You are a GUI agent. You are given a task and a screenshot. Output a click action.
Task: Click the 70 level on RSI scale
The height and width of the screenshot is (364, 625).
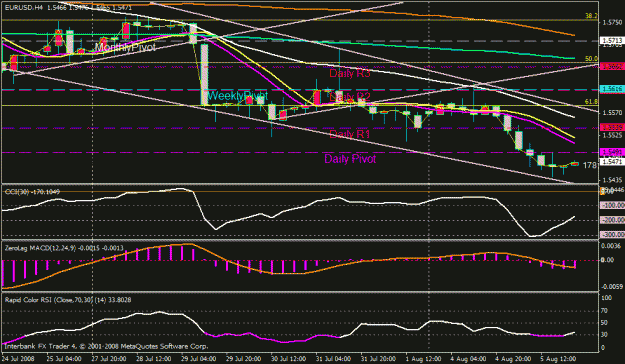pyautogui.click(x=605, y=311)
